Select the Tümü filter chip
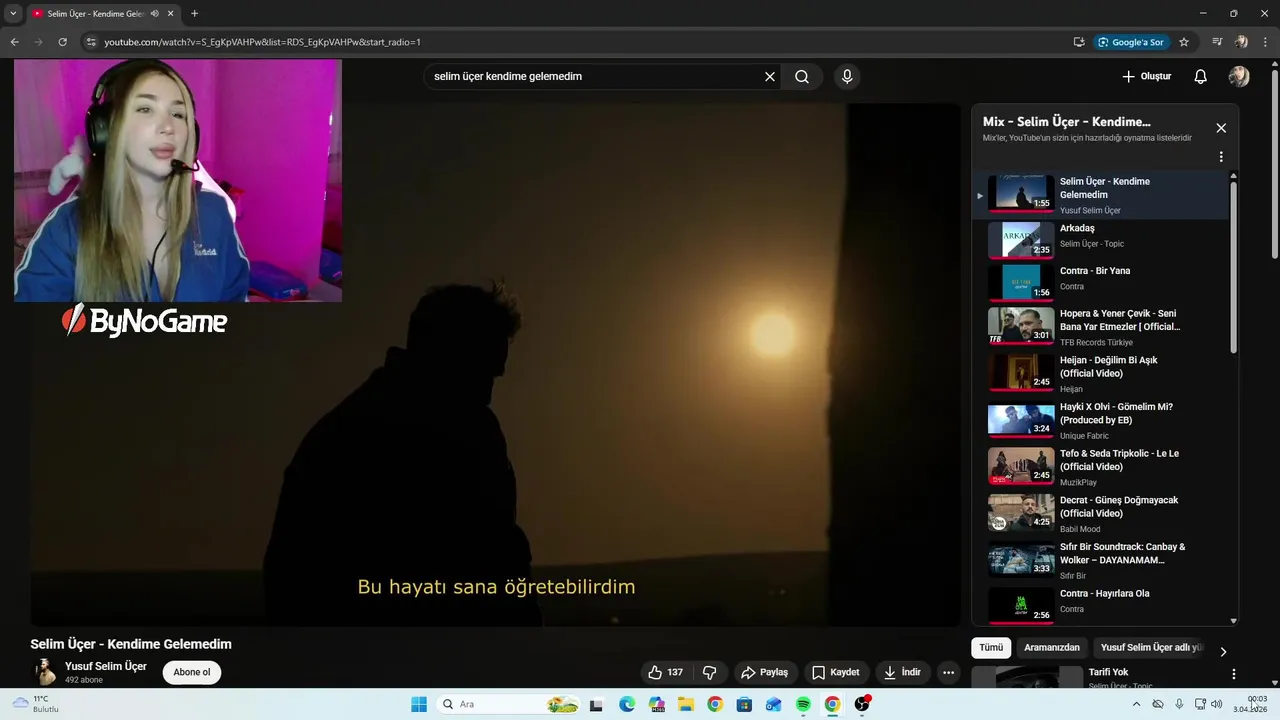Viewport: 1280px width, 720px height. 991,647
